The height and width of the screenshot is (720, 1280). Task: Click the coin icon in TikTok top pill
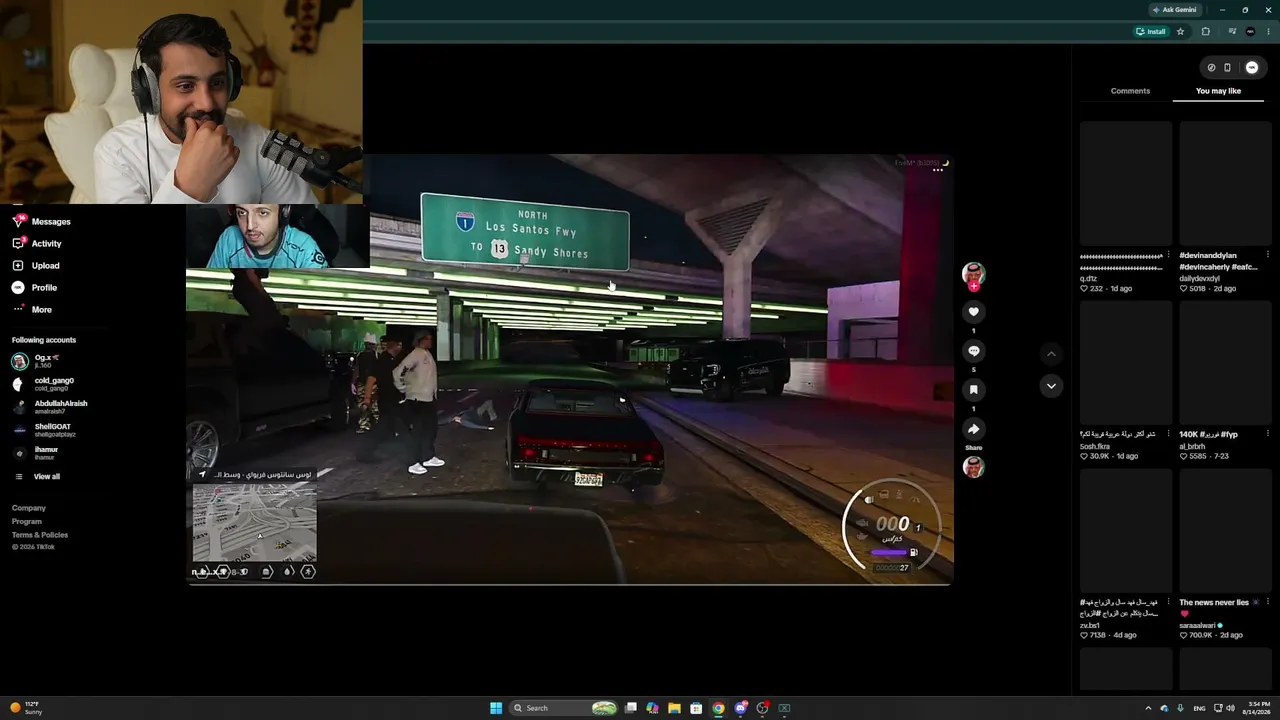[x=1211, y=68]
